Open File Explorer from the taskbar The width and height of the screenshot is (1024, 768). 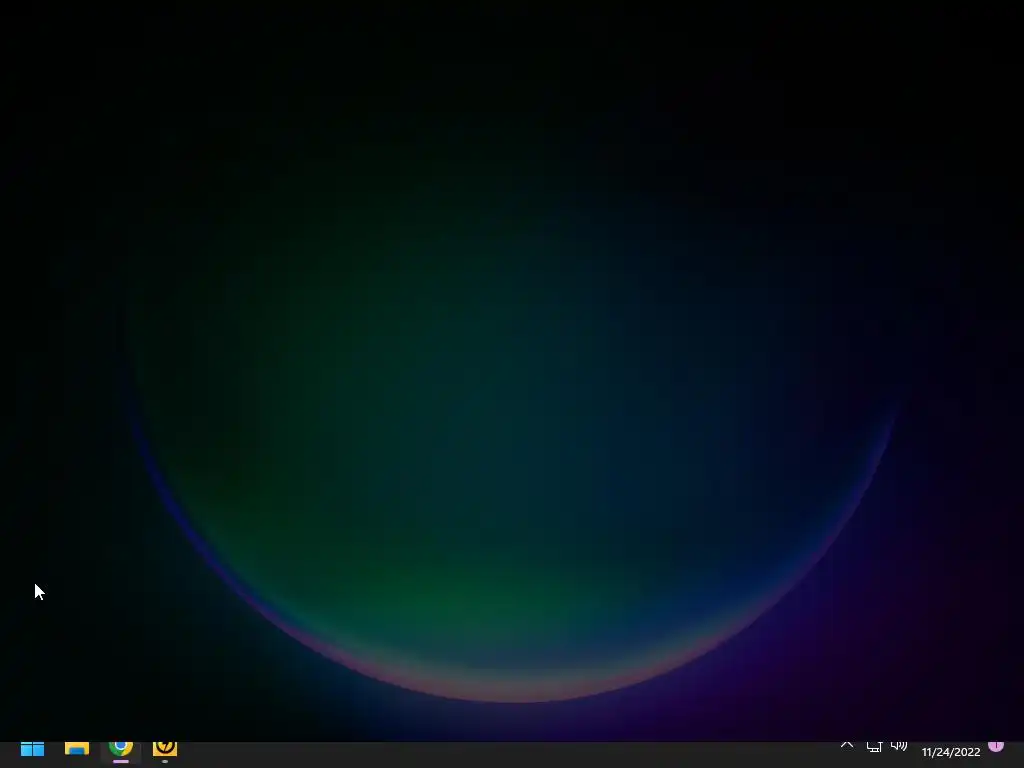point(76,748)
